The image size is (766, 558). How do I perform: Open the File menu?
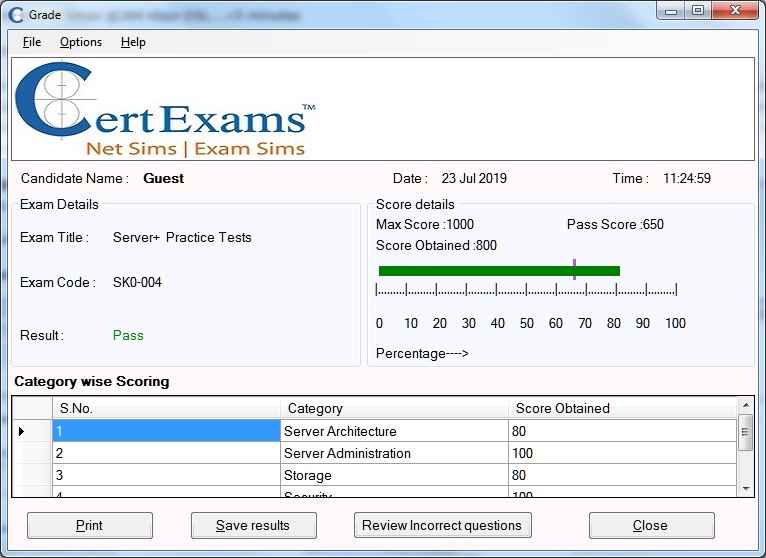point(32,42)
